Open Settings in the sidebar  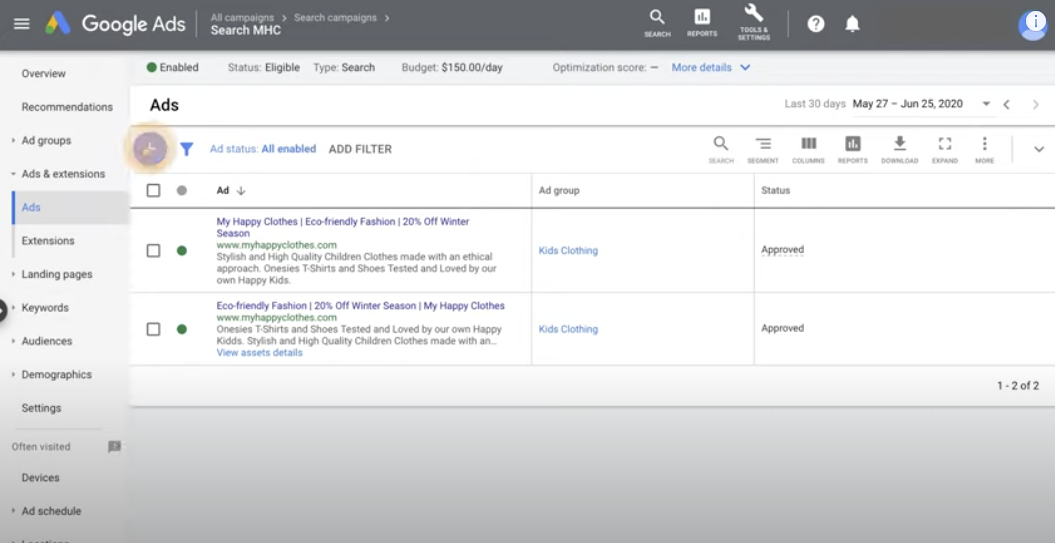coord(41,408)
